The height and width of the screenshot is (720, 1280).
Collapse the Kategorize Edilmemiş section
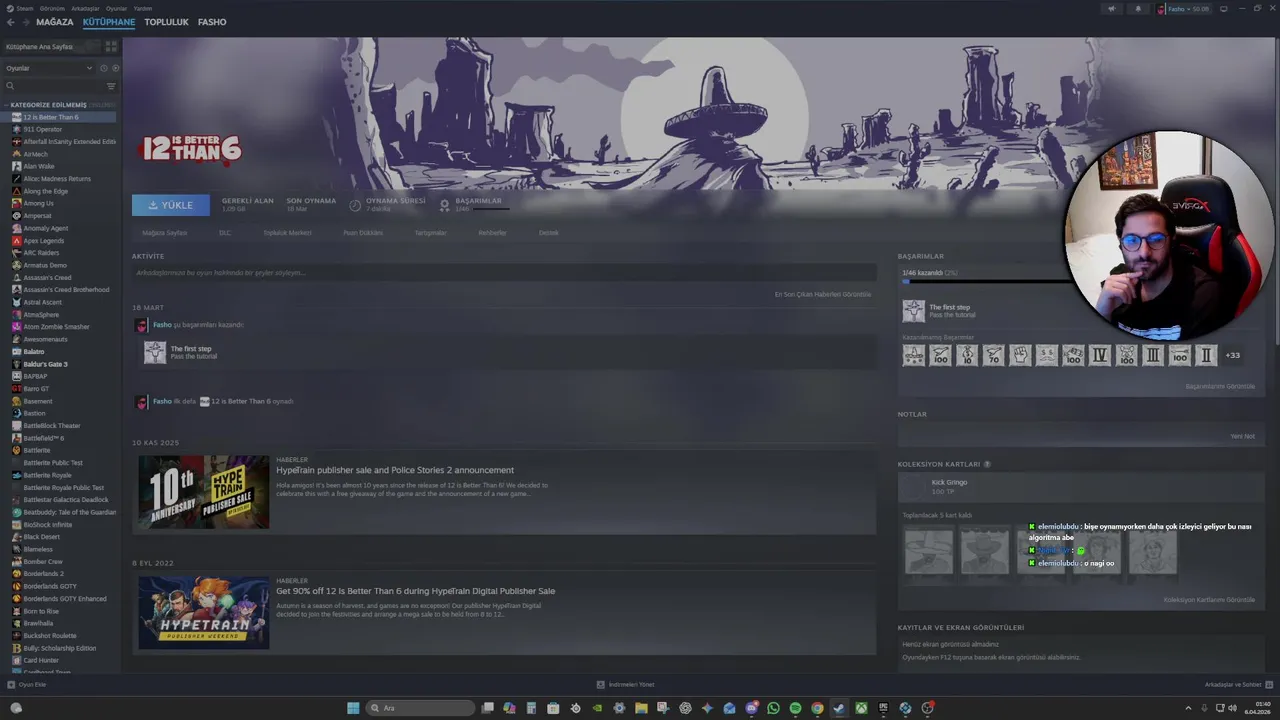6,105
